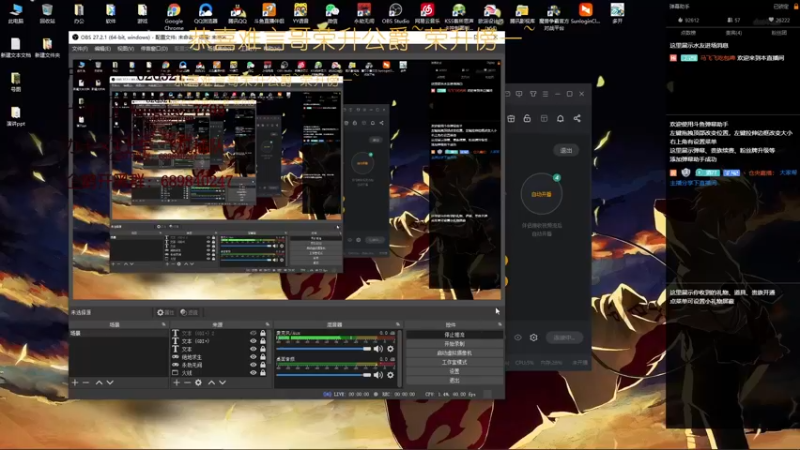Click the 属性 properties button above docks
The height and width of the screenshot is (450, 800).
click(165, 312)
